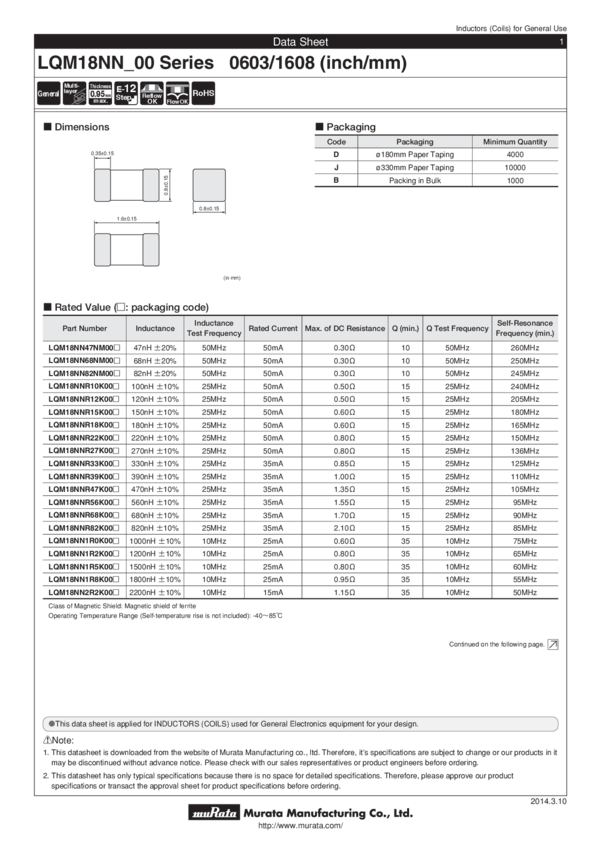Select part number LQM18NN68NM00
Viewport: 601px width, 850px height.
click(84, 360)
